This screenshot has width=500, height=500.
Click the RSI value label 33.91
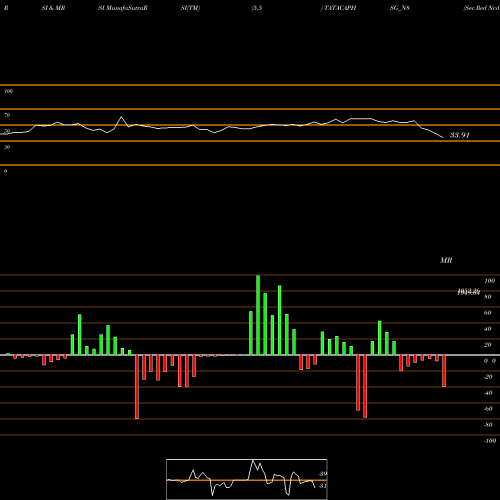click(x=460, y=135)
